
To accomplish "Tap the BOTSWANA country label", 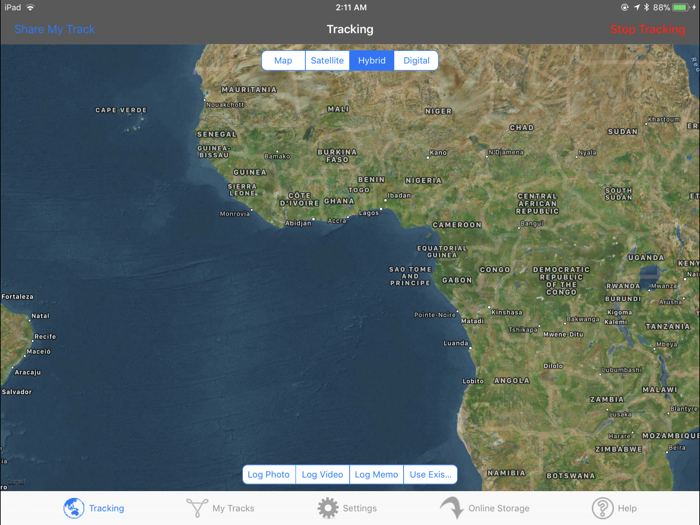I will [x=571, y=476].
